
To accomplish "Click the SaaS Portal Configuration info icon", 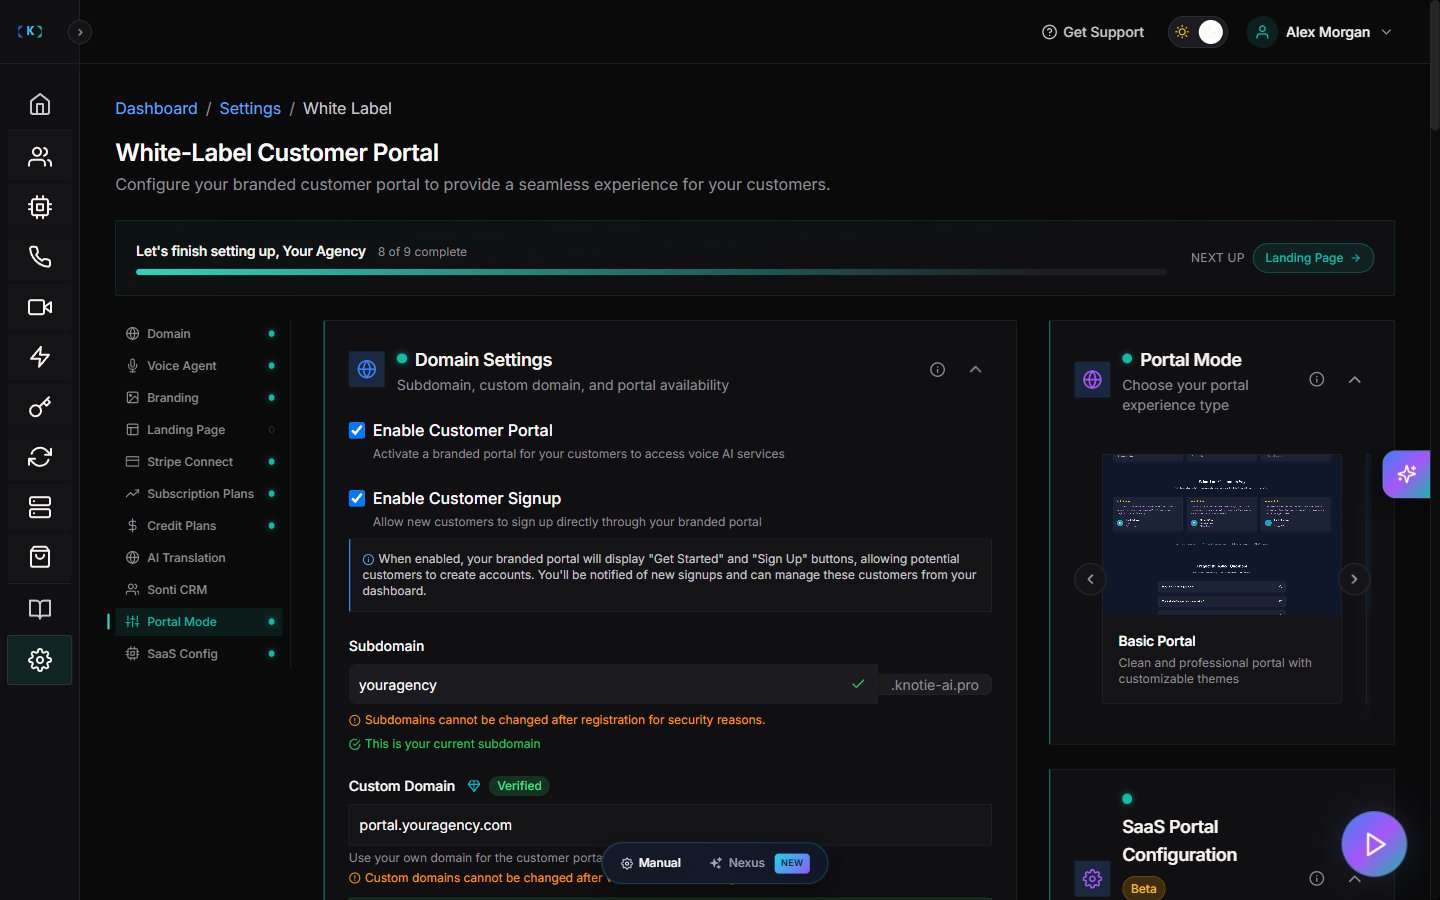I will pyautogui.click(x=1317, y=878).
